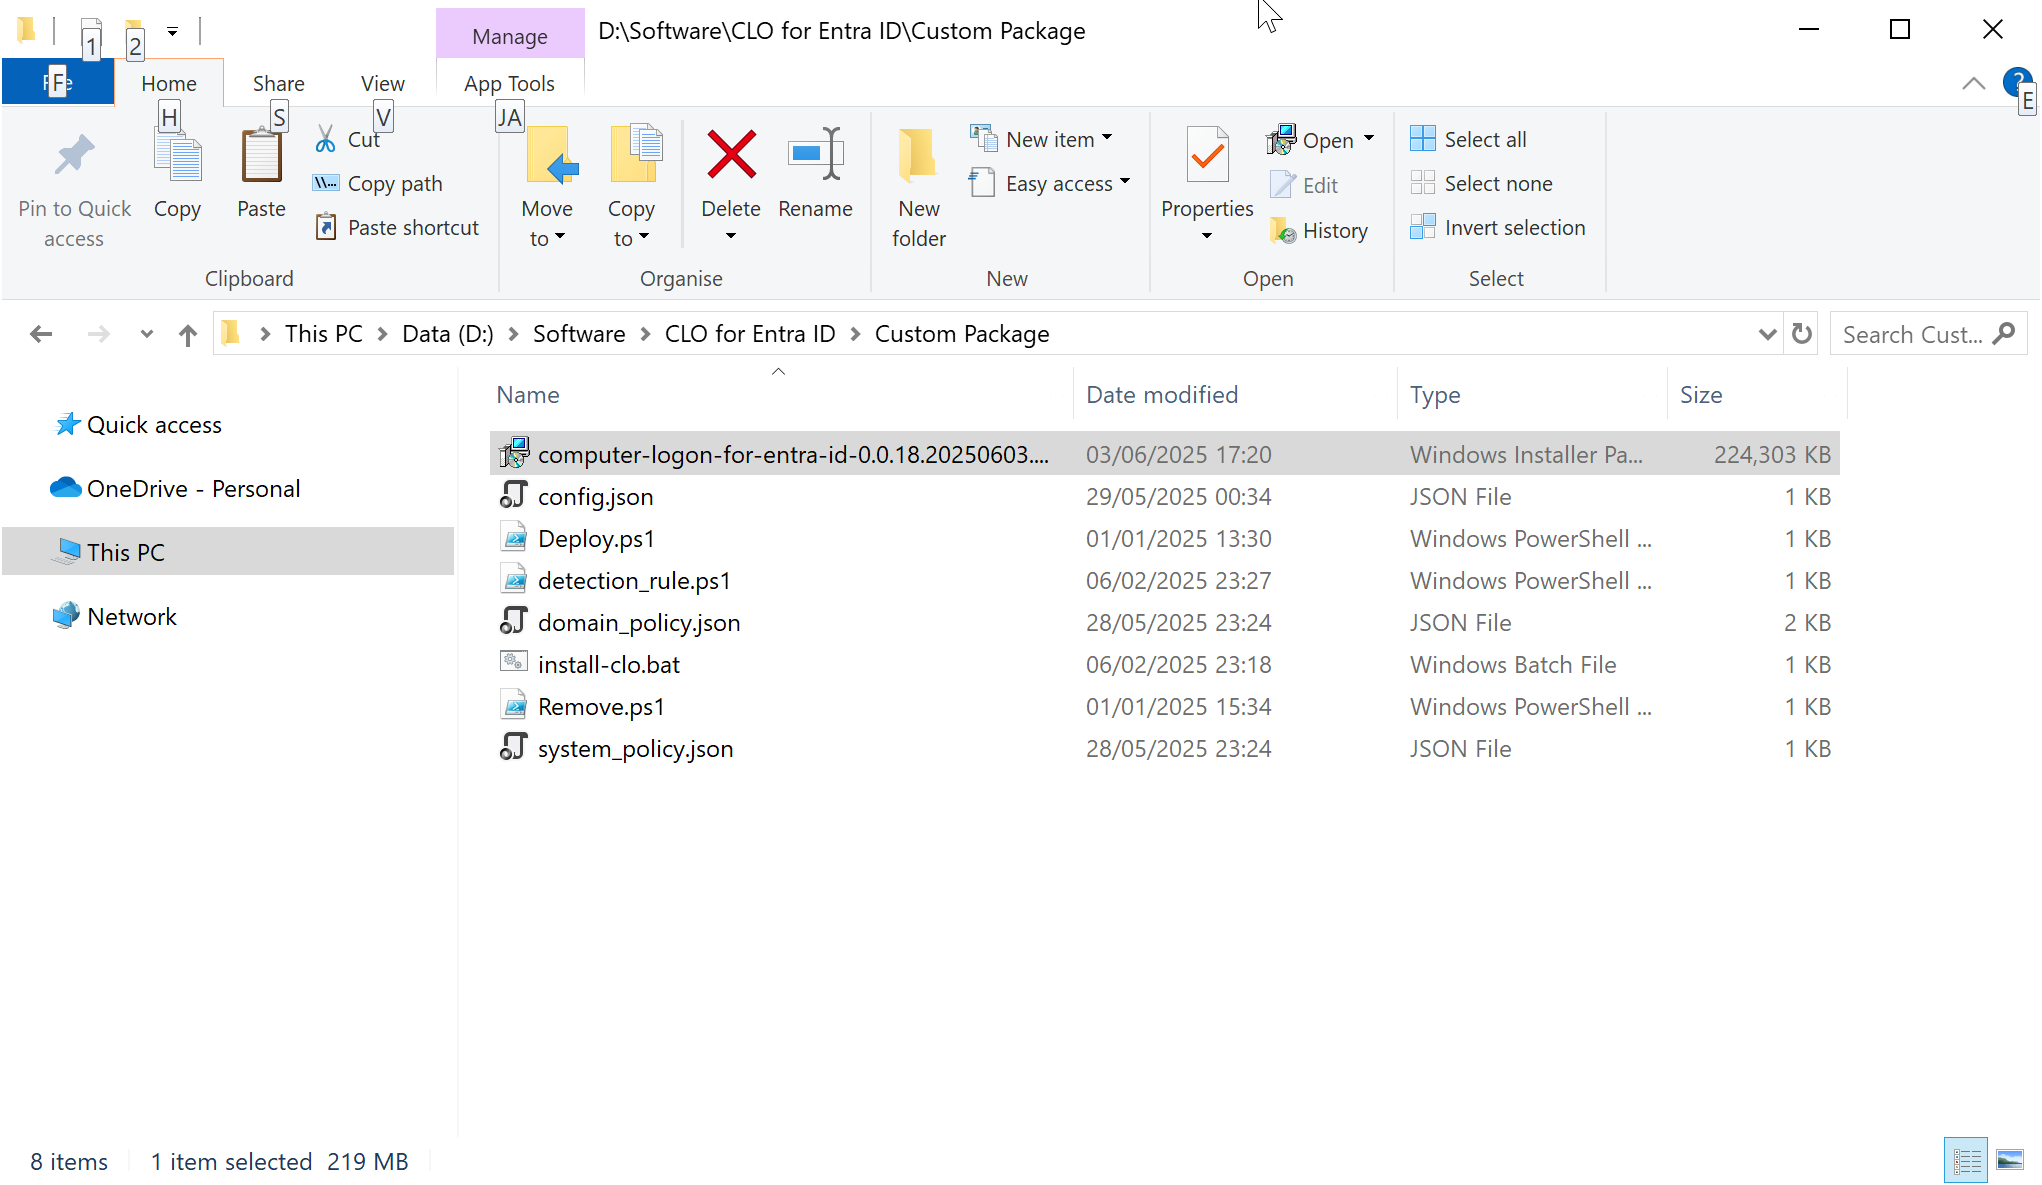2042x1185 pixels.
Task: Click the Cut scissors icon
Action: 326,139
